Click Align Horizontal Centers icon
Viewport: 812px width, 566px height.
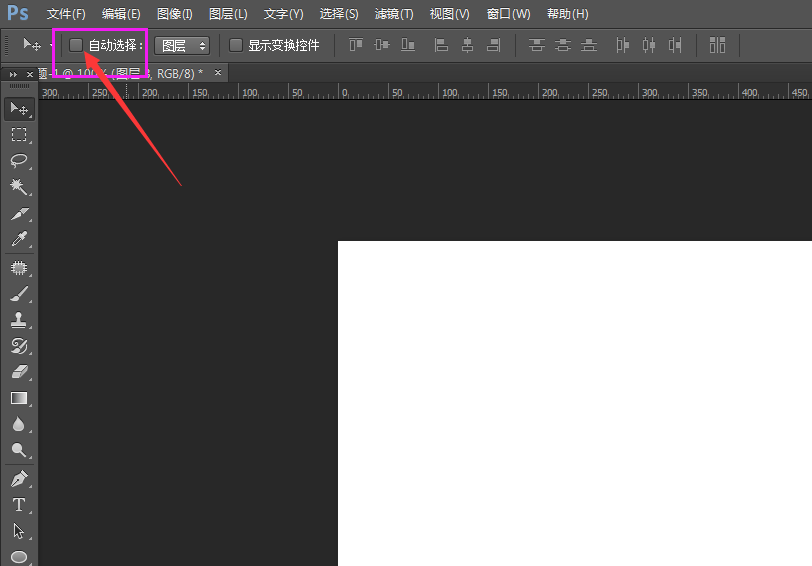tap(468, 45)
